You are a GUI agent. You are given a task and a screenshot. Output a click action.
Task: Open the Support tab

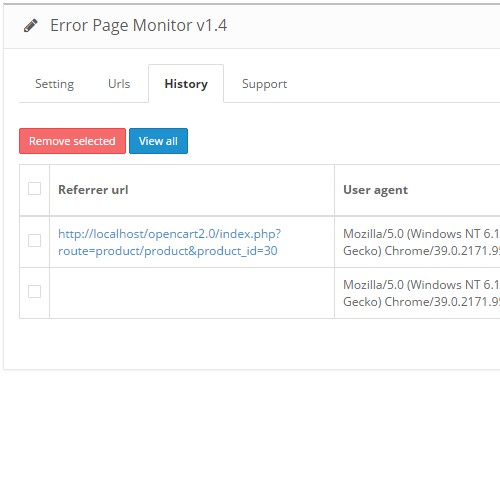(264, 84)
